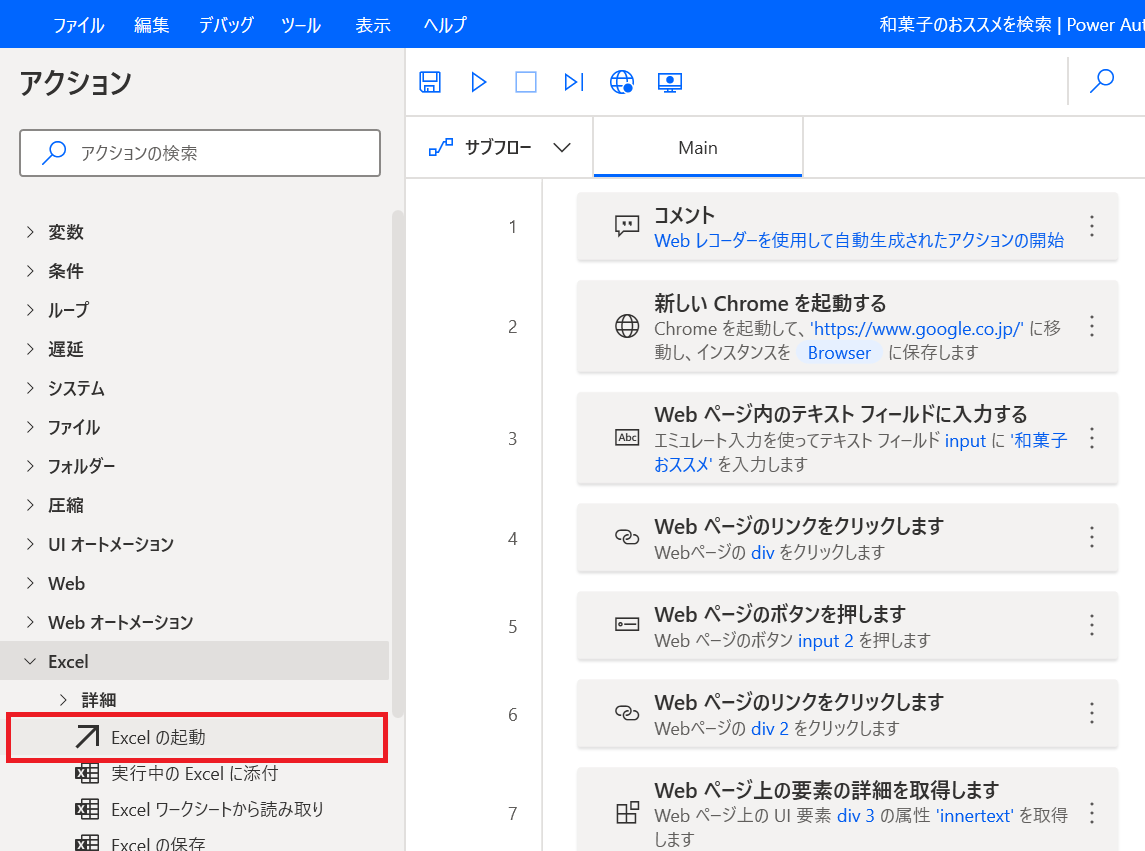Click the Excel ワークシートから読み取り Excel icon

[x=87, y=809]
